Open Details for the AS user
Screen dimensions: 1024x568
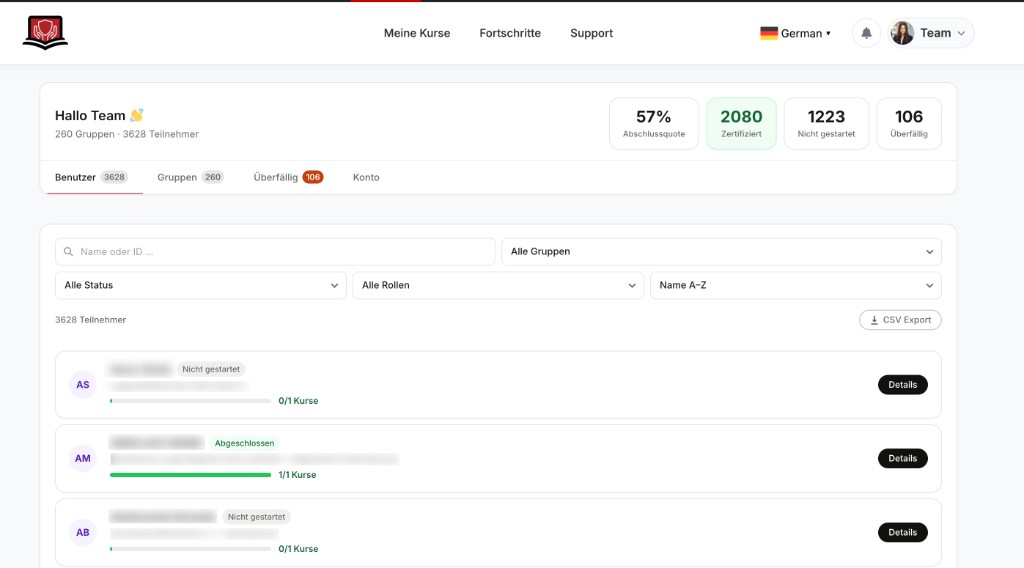(x=903, y=385)
